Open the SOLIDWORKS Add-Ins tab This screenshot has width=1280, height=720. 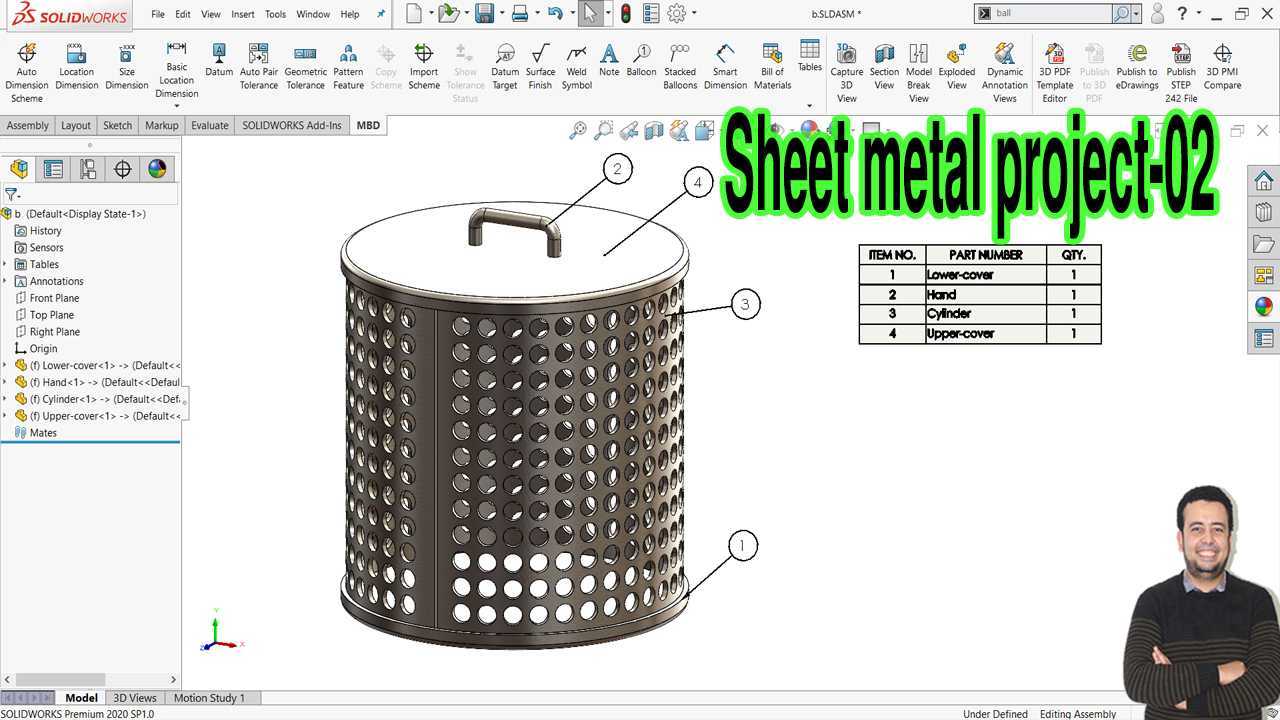click(292, 125)
